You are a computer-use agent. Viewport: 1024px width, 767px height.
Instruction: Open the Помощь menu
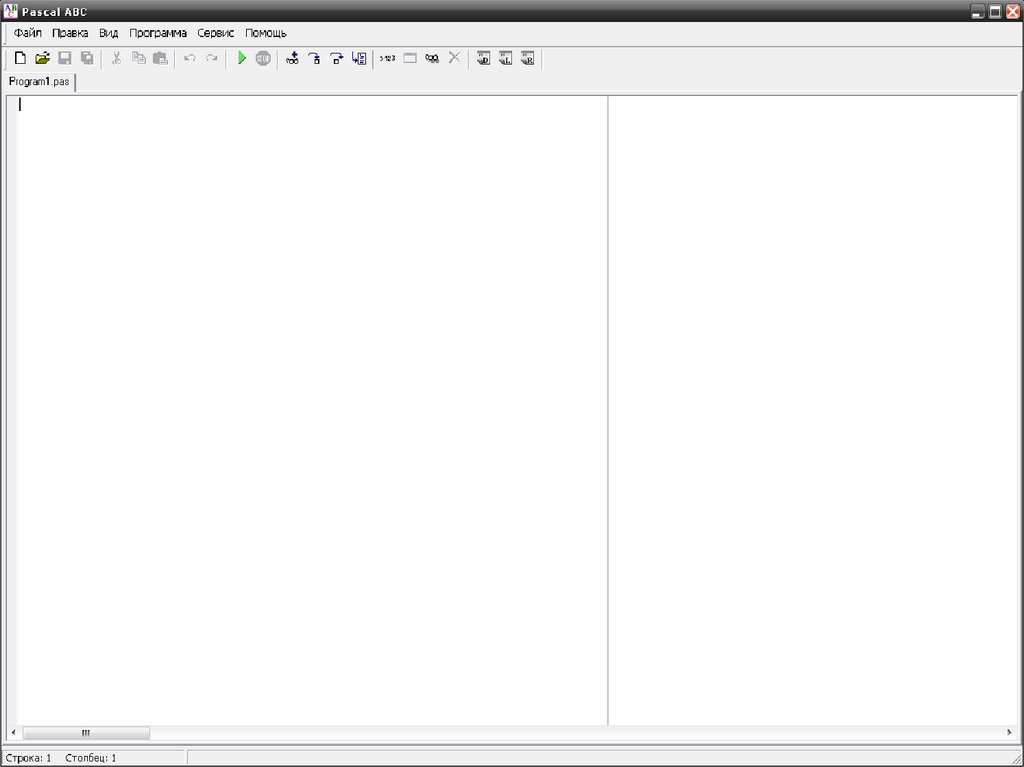click(266, 33)
